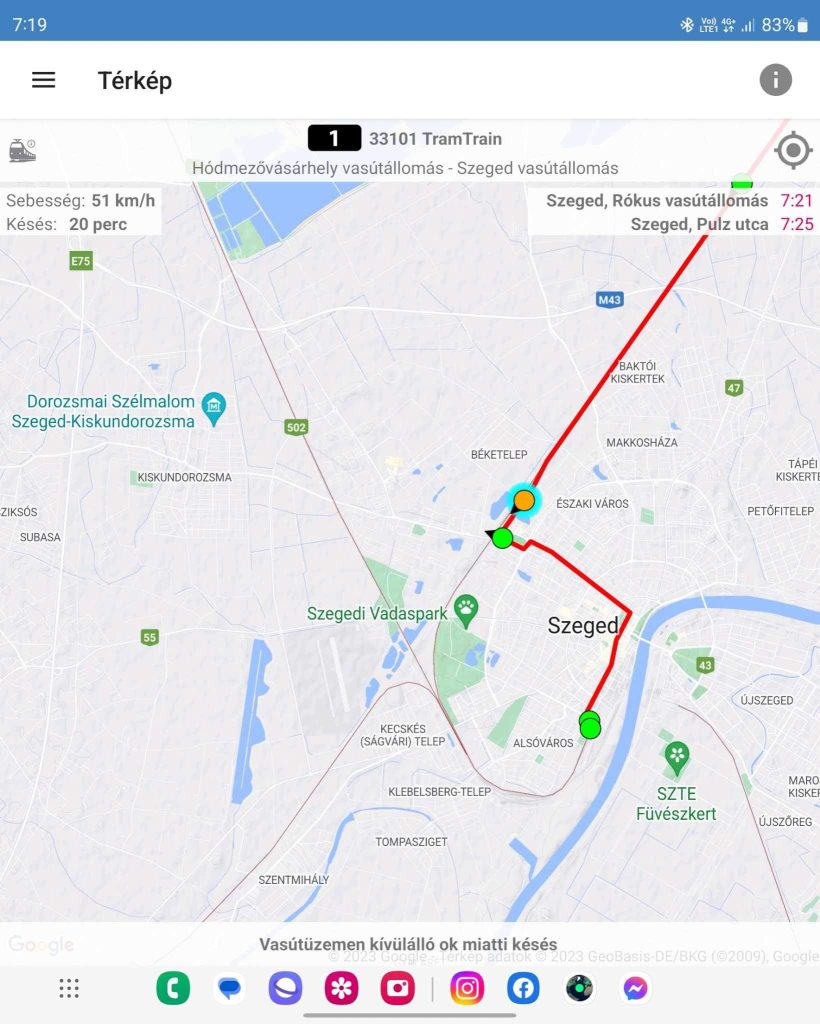
Task: Open the hamburger navigation menu
Action: pos(44,80)
